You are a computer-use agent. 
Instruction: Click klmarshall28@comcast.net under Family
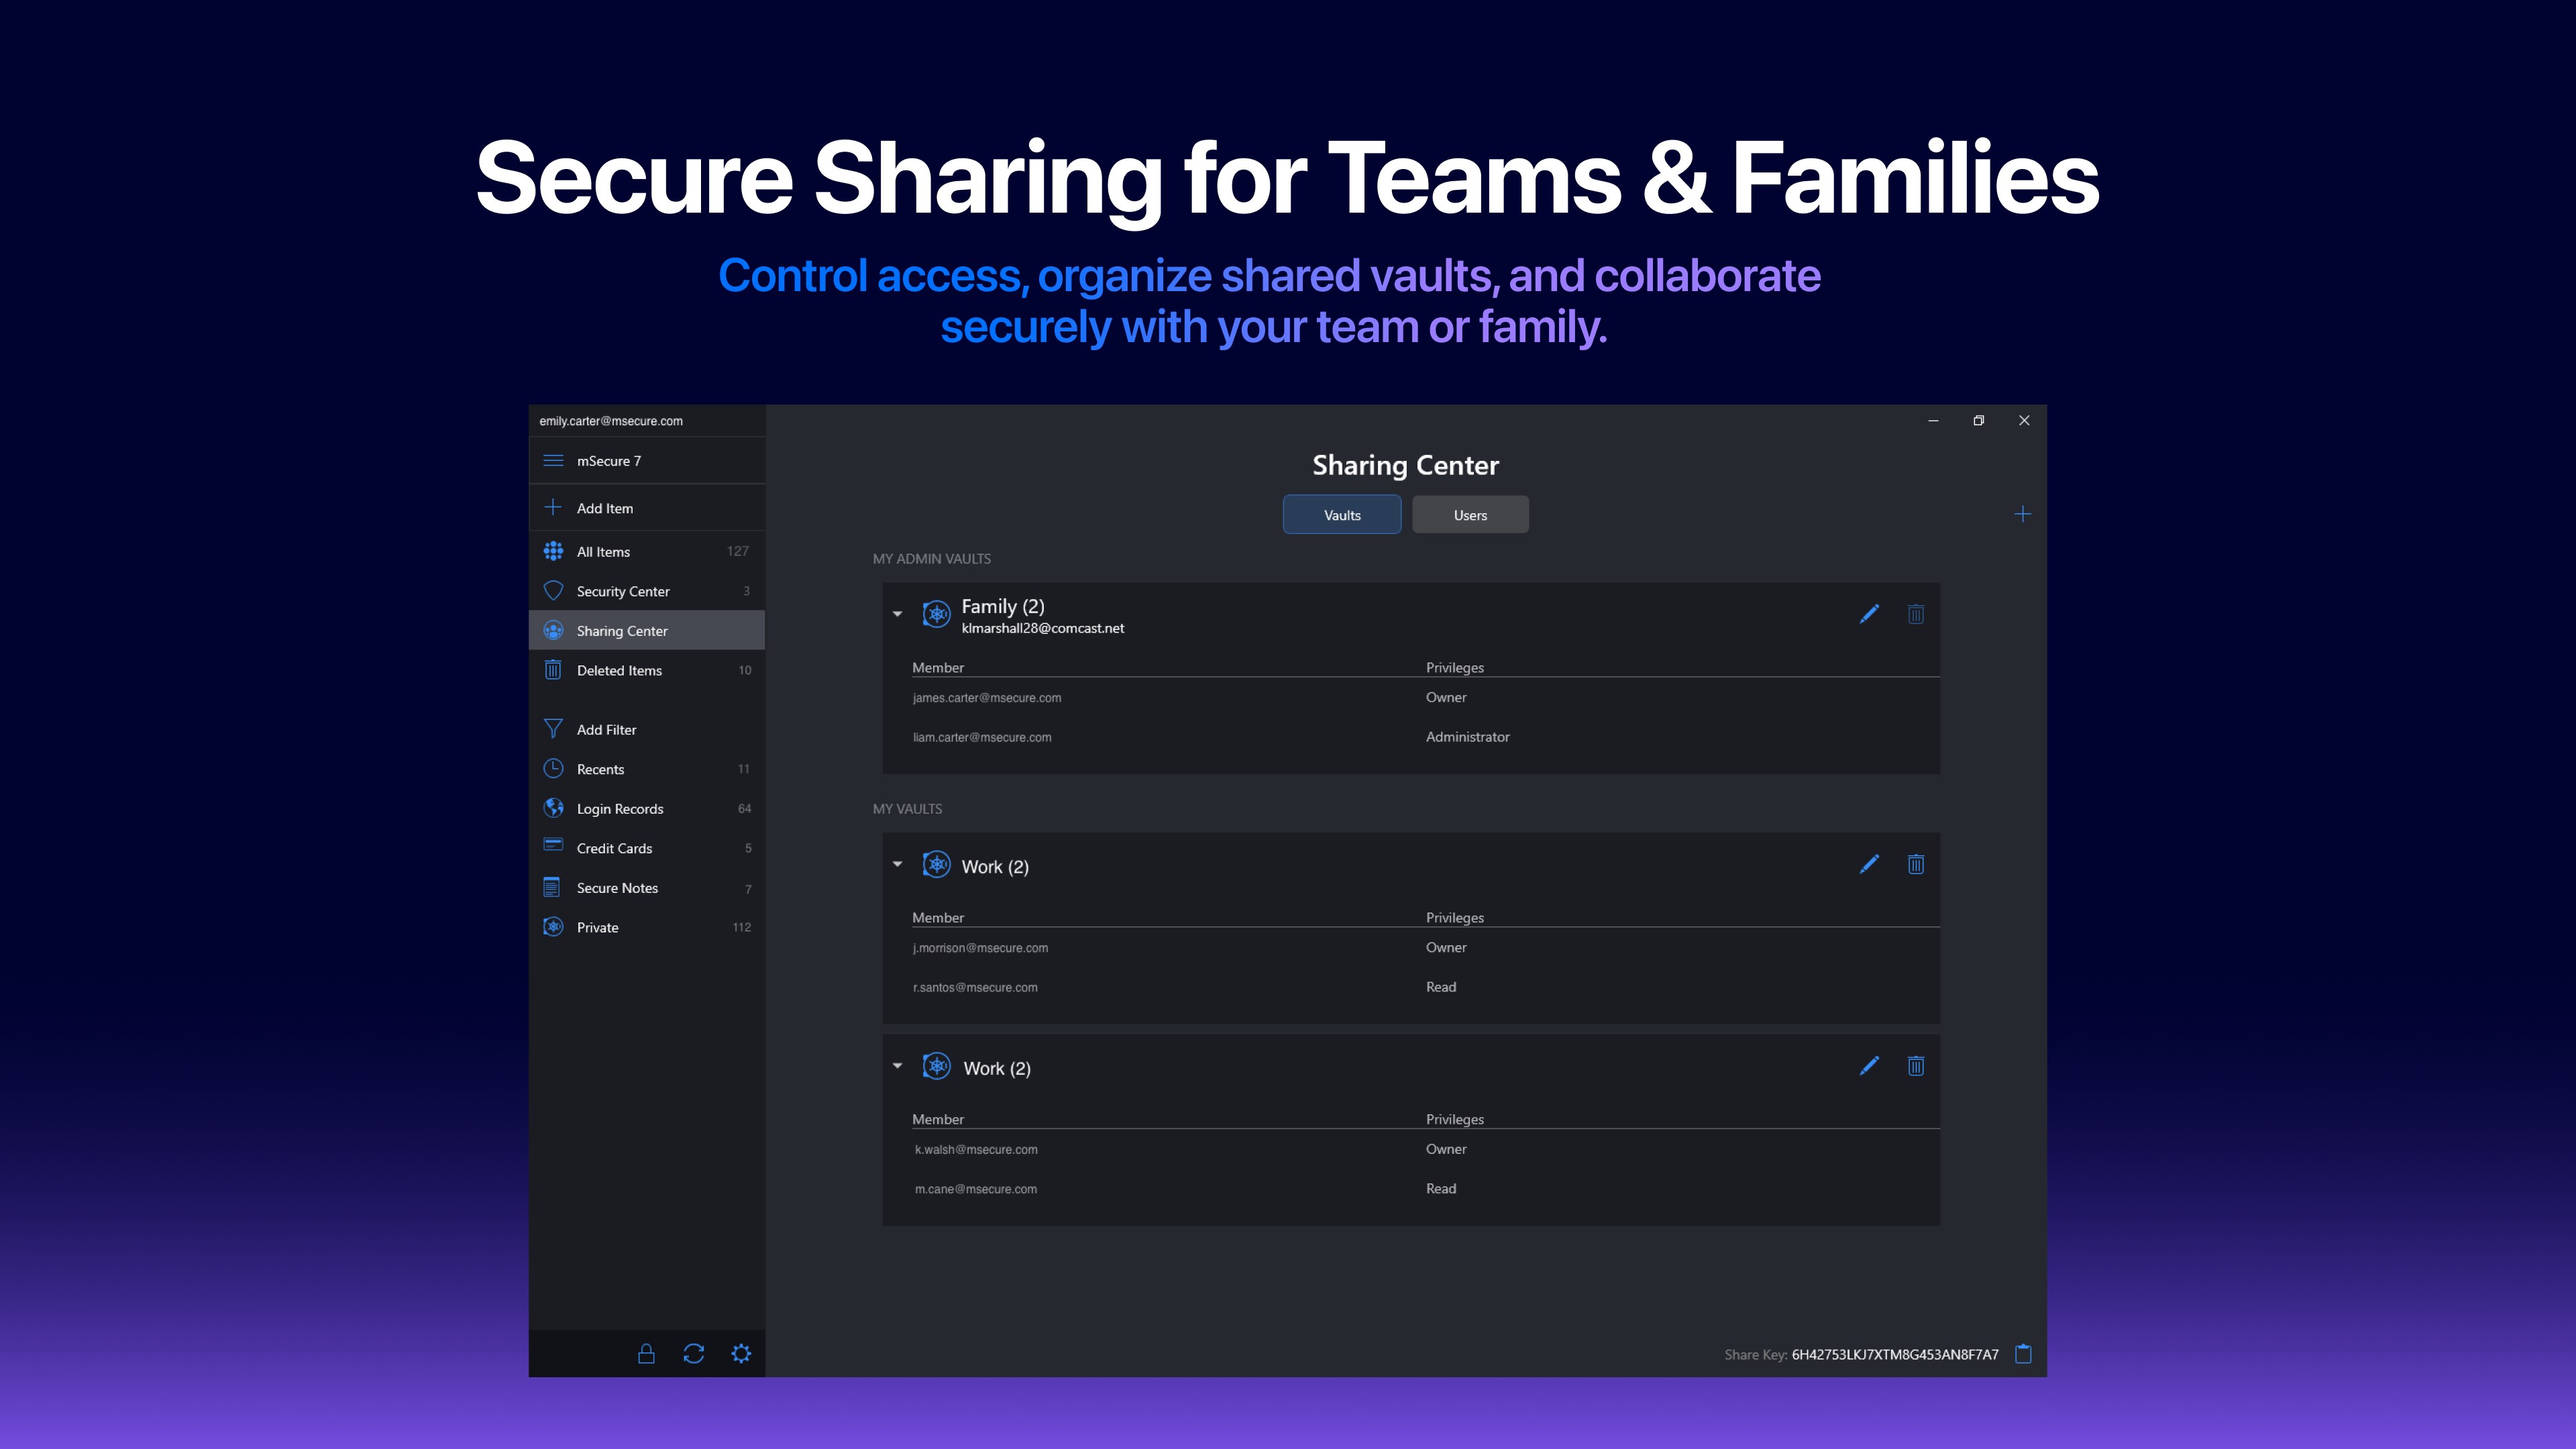tap(1042, 629)
